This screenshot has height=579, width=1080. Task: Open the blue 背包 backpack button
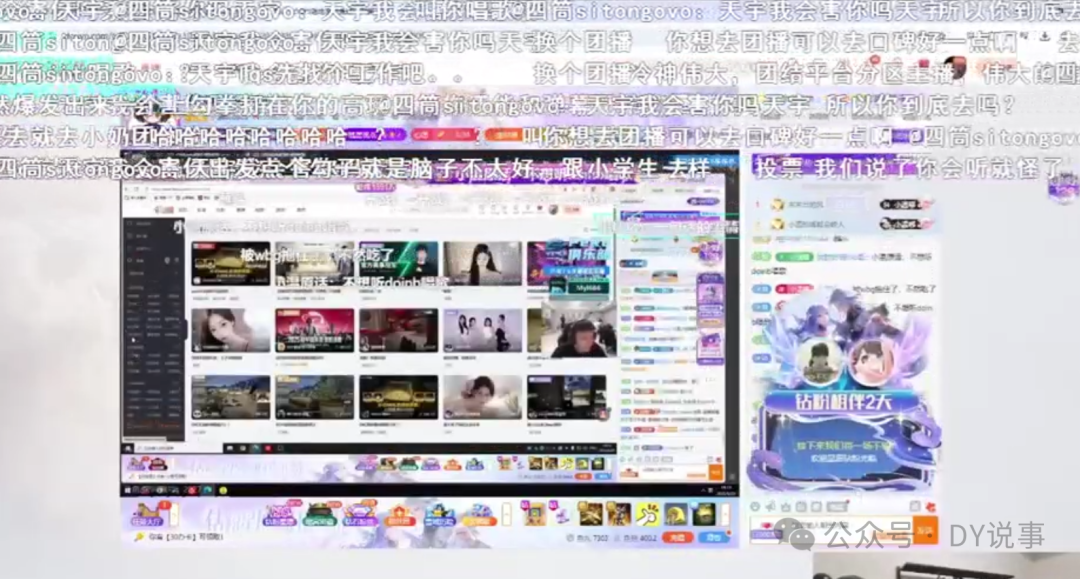point(714,537)
